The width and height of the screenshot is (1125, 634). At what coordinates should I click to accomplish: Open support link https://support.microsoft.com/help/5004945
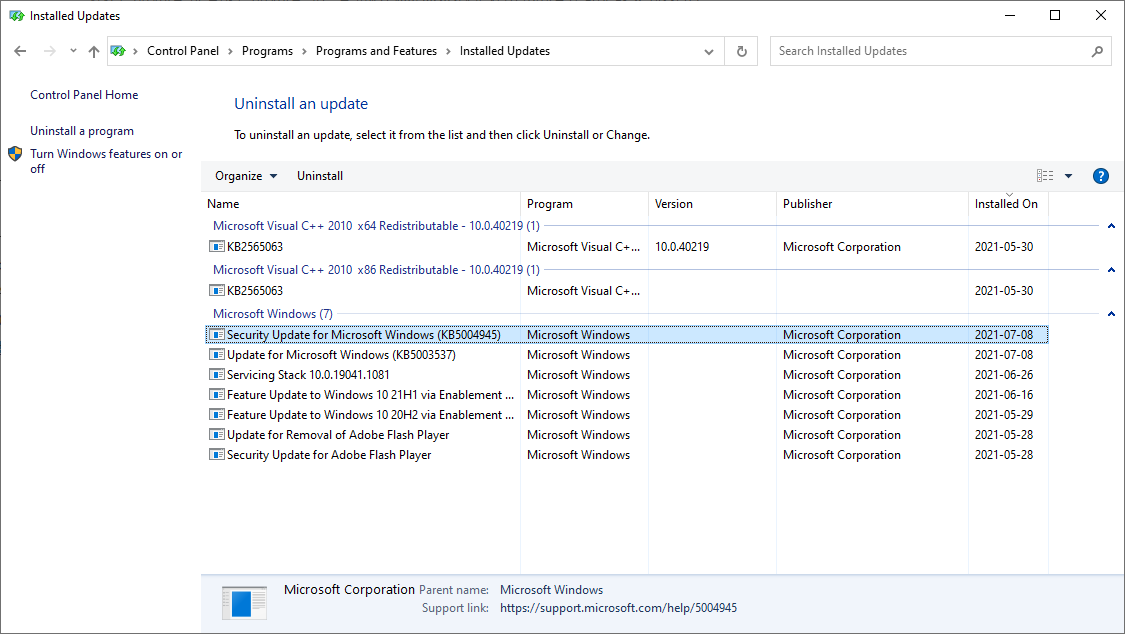pos(618,608)
